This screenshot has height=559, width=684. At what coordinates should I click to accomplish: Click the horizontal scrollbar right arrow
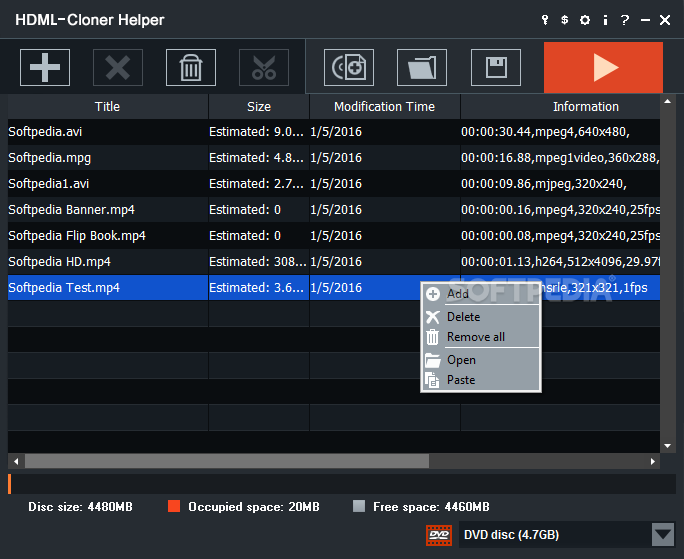click(653, 461)
